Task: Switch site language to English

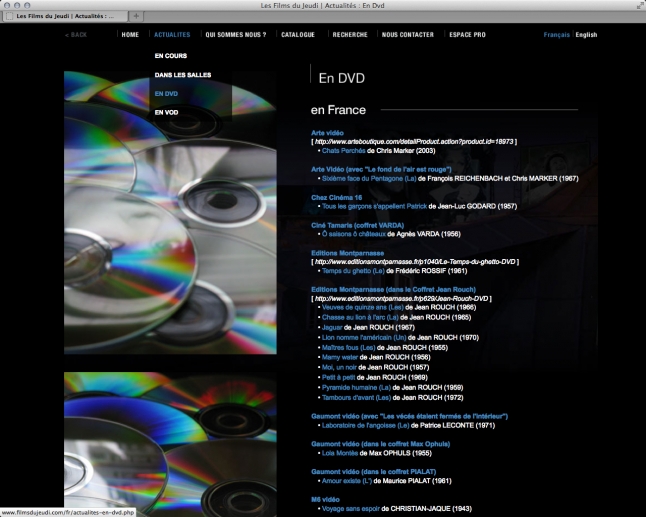Action: pos(586,35)
